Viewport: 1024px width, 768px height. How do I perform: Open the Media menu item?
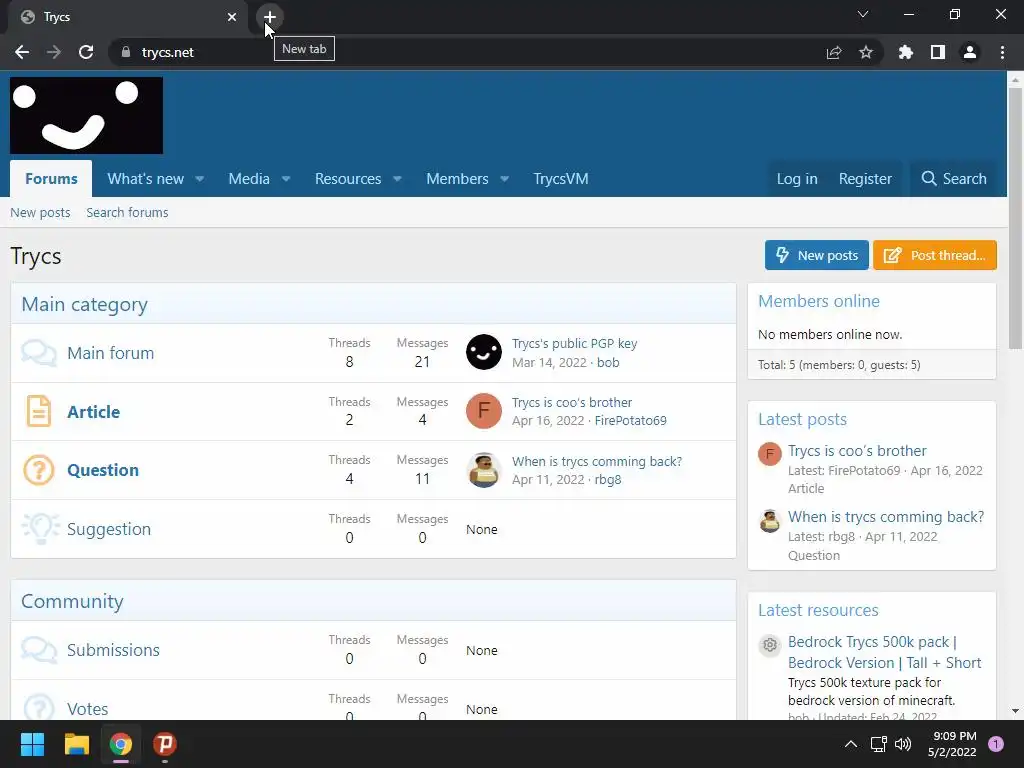(249, 179)
